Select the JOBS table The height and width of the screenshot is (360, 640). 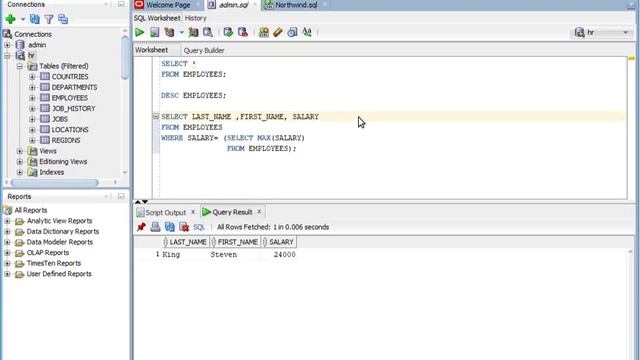pos(60,119)
